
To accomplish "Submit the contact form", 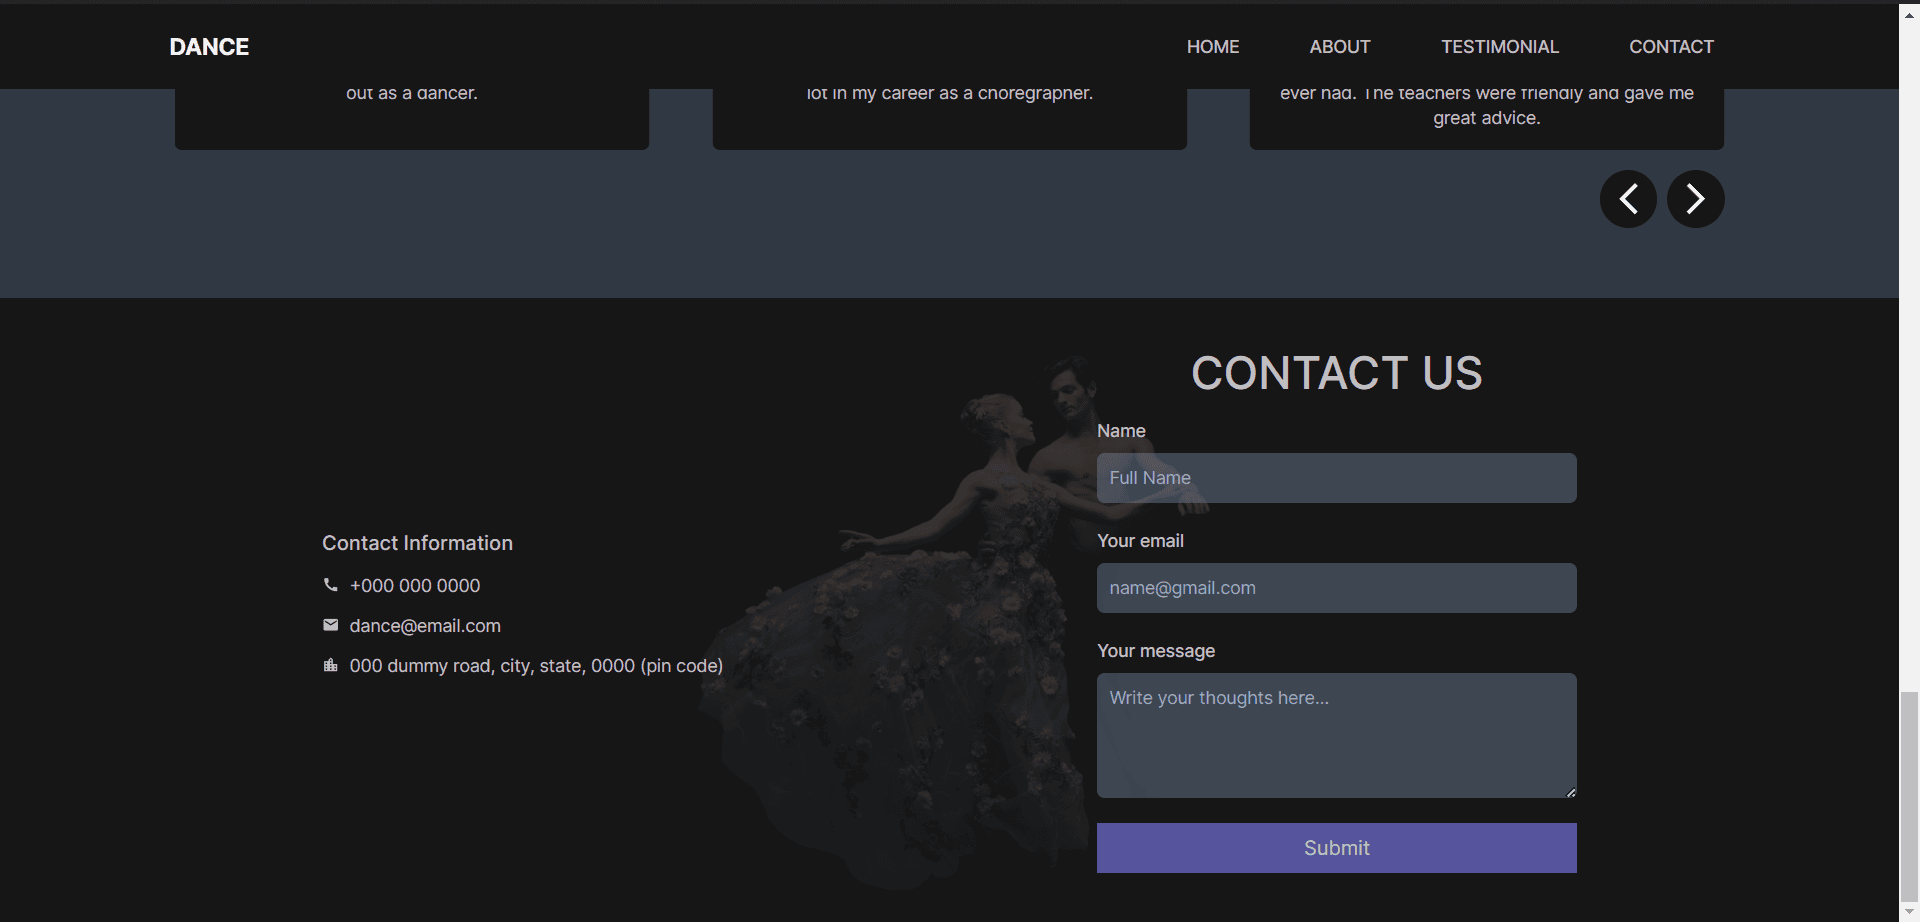I will click(1337, 848).
